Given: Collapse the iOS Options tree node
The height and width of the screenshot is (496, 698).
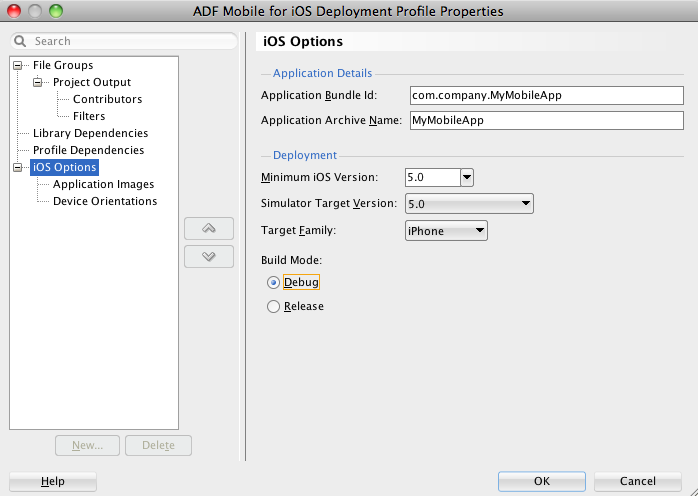Looking at the screenshot, I should (x=17, y=167).
